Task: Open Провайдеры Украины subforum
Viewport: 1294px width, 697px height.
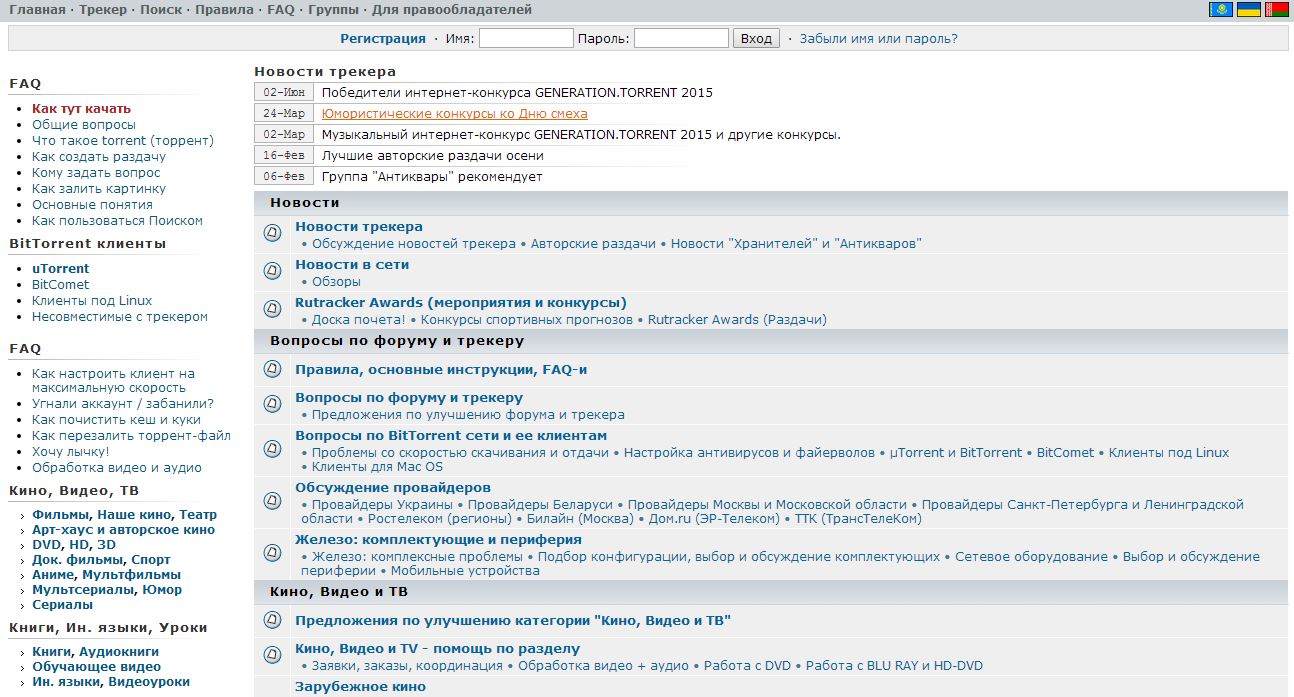Action: (383, 504)
